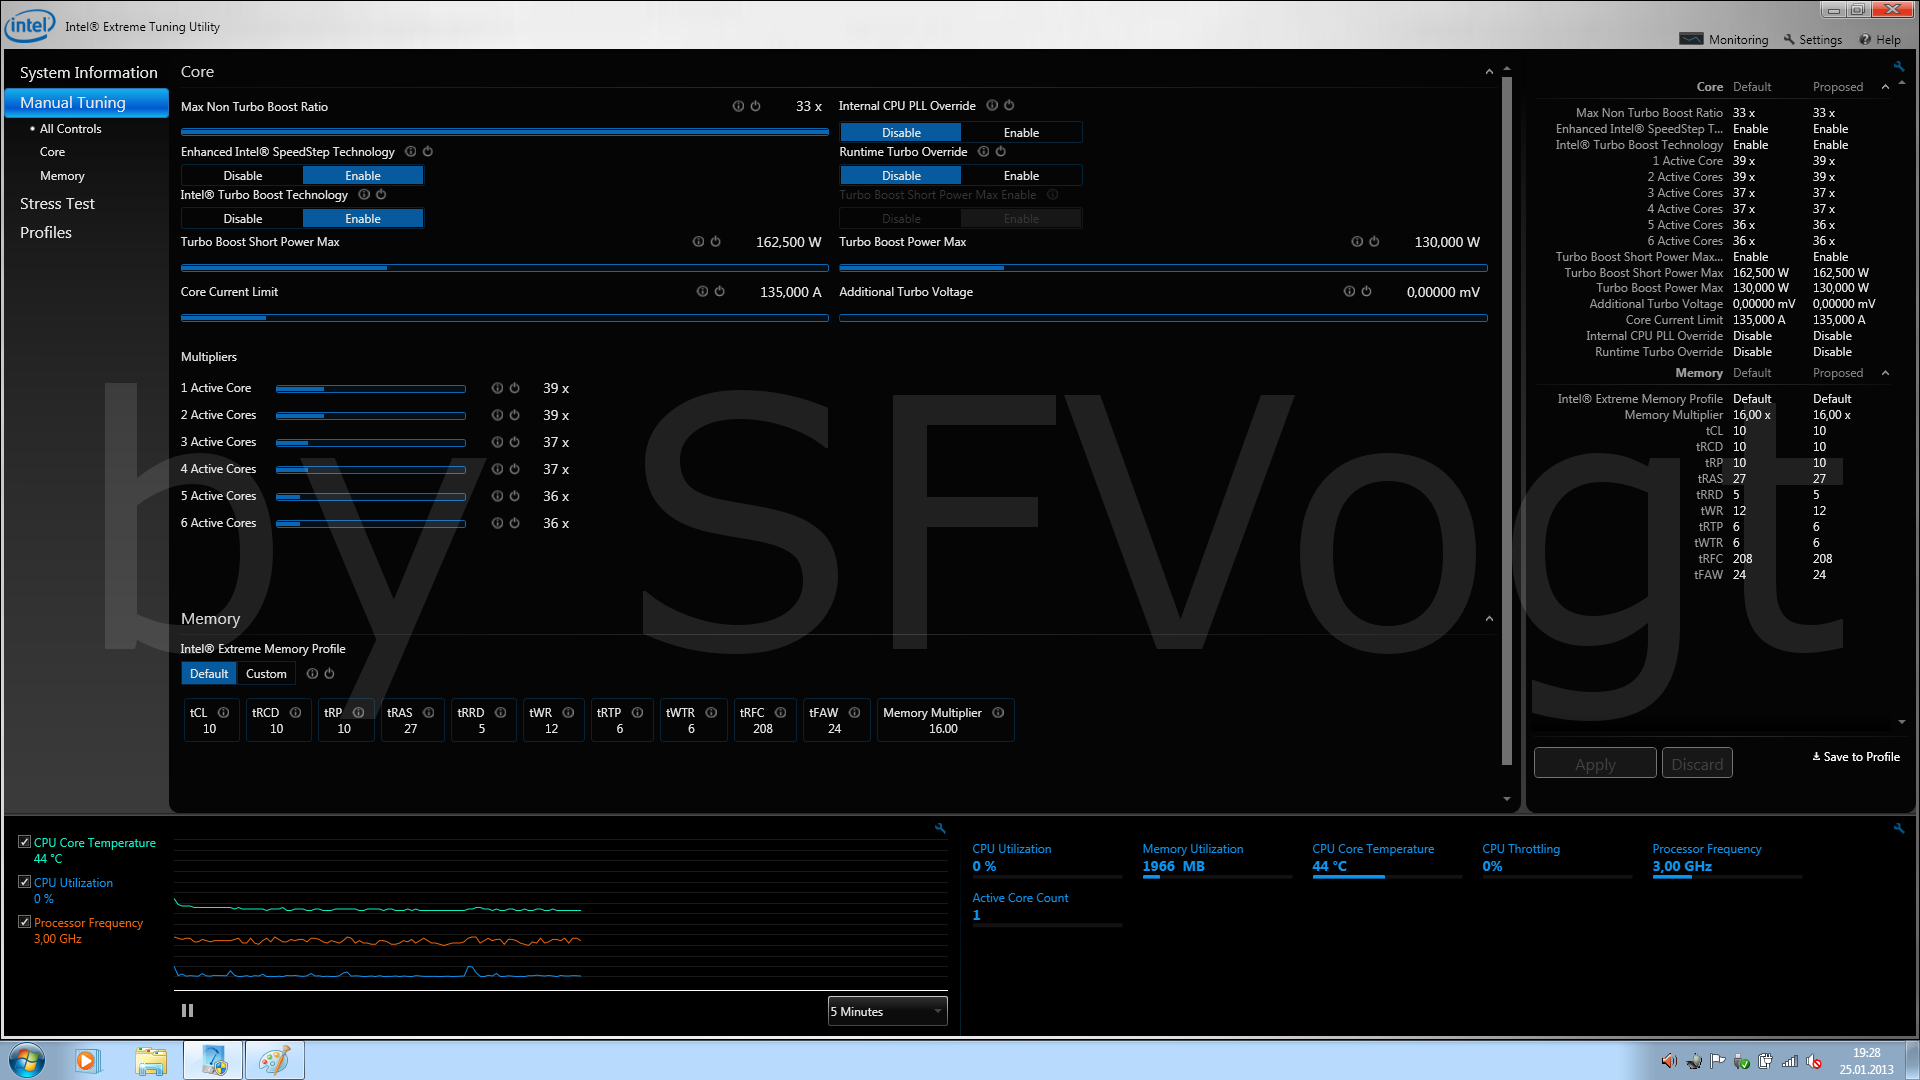This screenshot has height=1080, width=1920.
Task: Open Stress Test section
Action: tap(57, 204)
